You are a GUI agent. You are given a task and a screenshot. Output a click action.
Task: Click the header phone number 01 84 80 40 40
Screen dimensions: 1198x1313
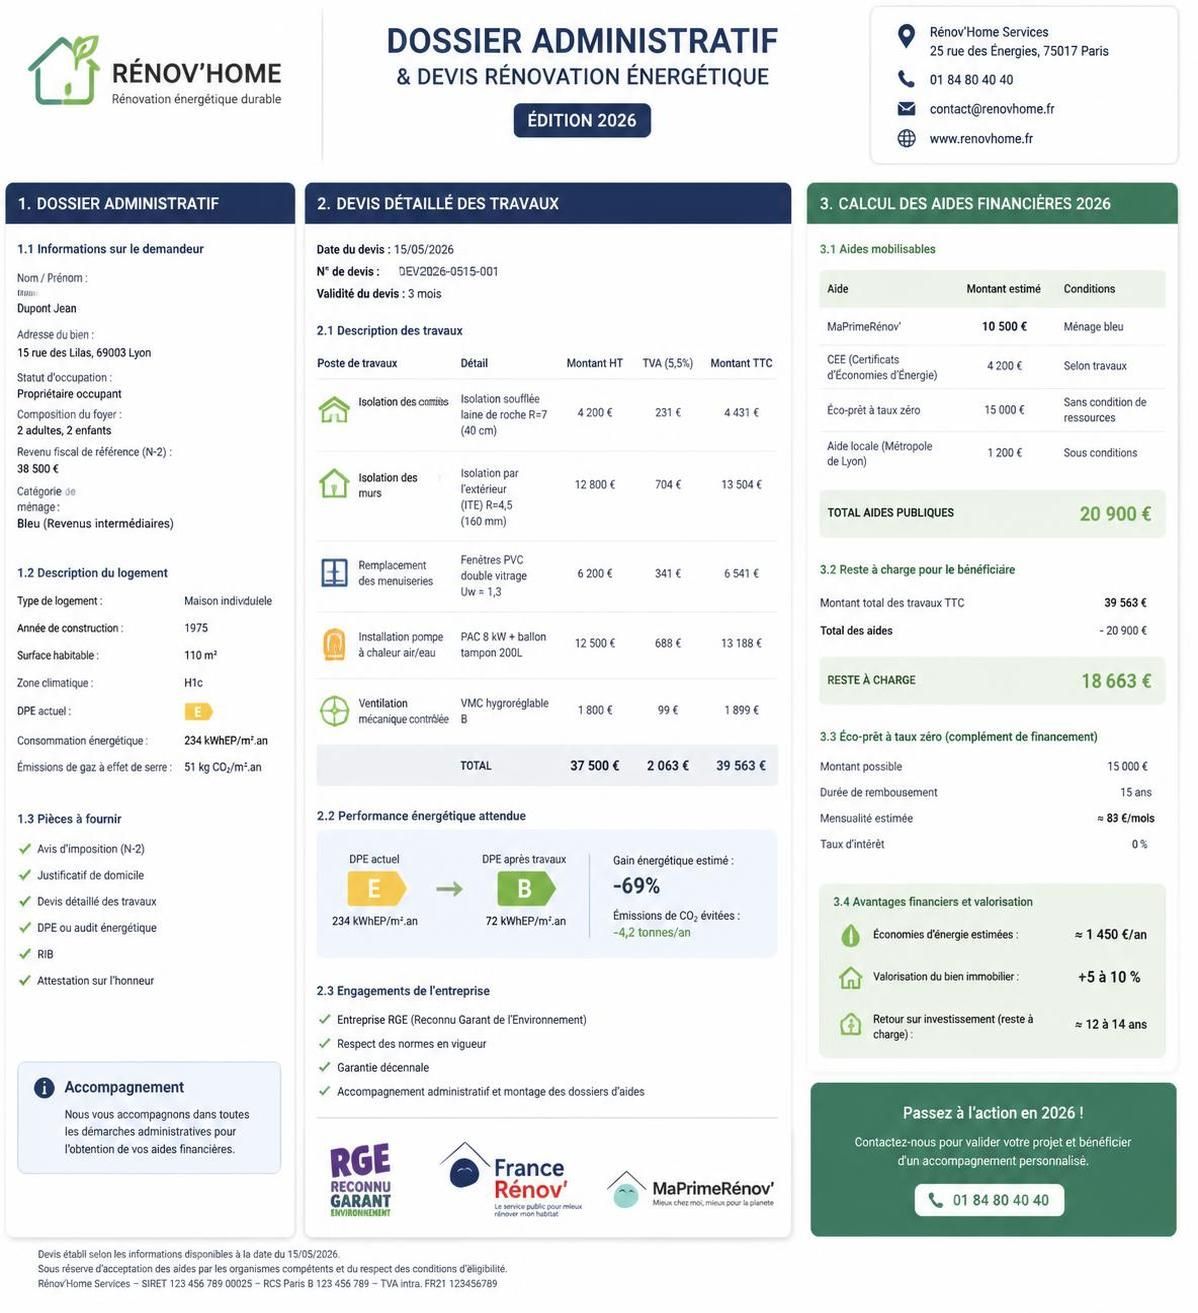[x=971, y=79]
